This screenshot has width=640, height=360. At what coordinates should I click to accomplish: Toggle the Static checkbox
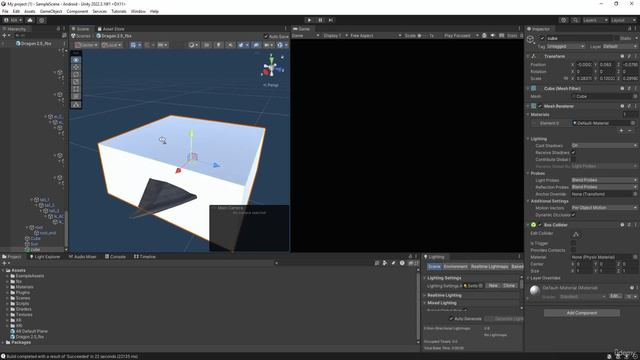pos(617,38)
